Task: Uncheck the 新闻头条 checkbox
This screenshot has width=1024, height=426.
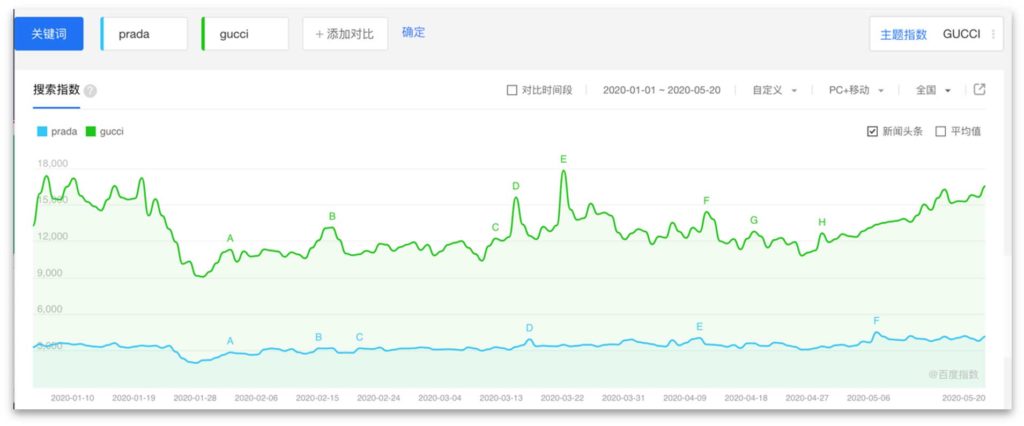Action: (x=872, y=131)
